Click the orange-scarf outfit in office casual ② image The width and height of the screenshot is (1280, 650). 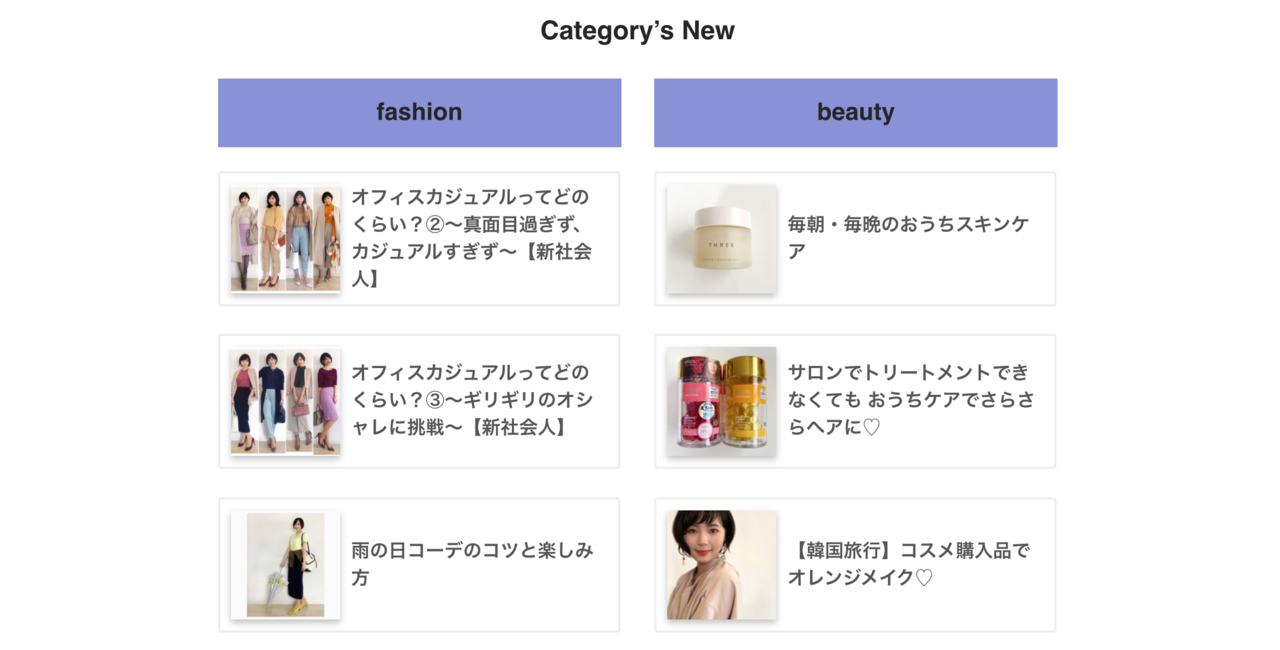pyautogui.click(x=327, y=238)
